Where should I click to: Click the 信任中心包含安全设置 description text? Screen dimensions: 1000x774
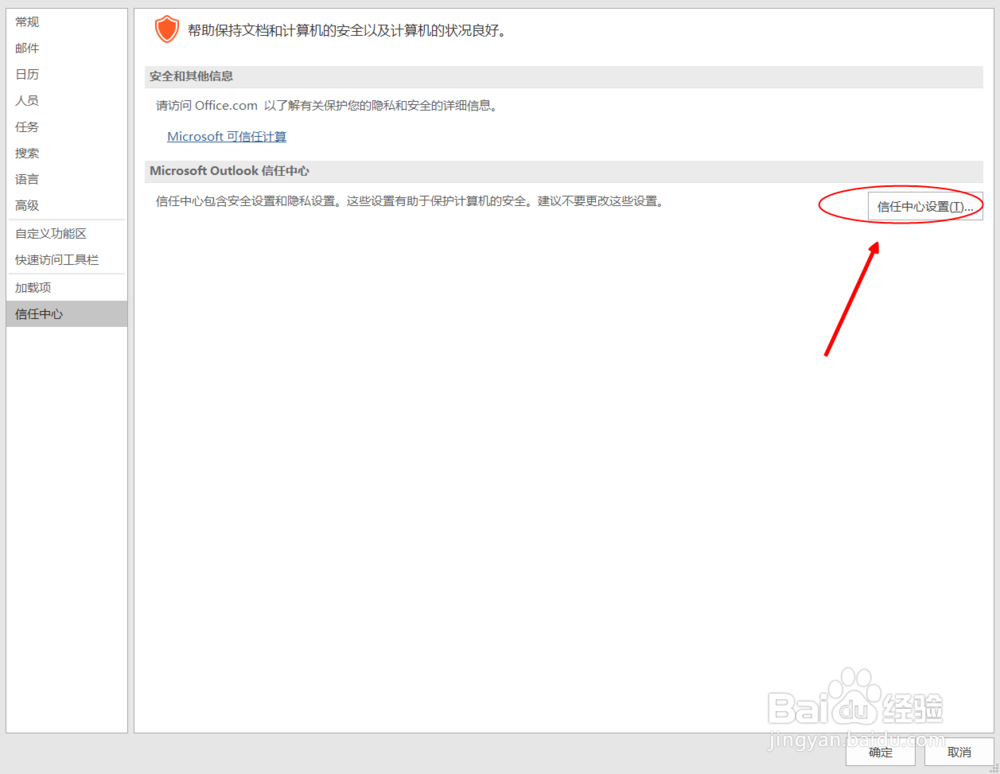coord(411,201)
